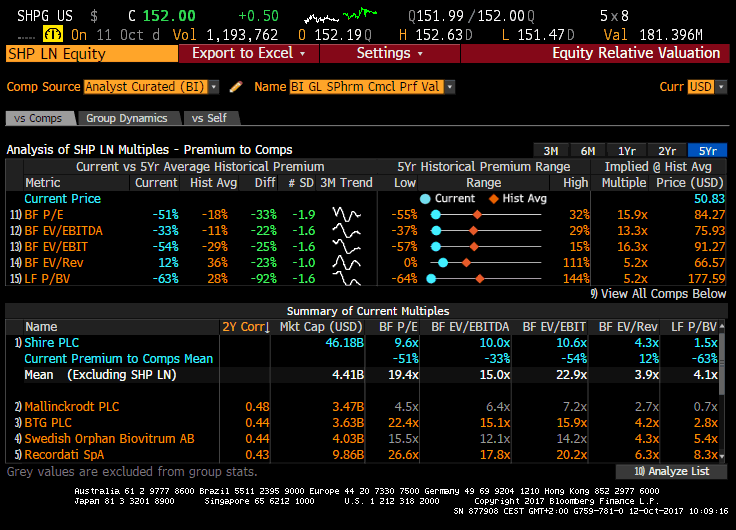736x530 pixels.
Task: Click the Analyze List button
Action: point(671,471)
